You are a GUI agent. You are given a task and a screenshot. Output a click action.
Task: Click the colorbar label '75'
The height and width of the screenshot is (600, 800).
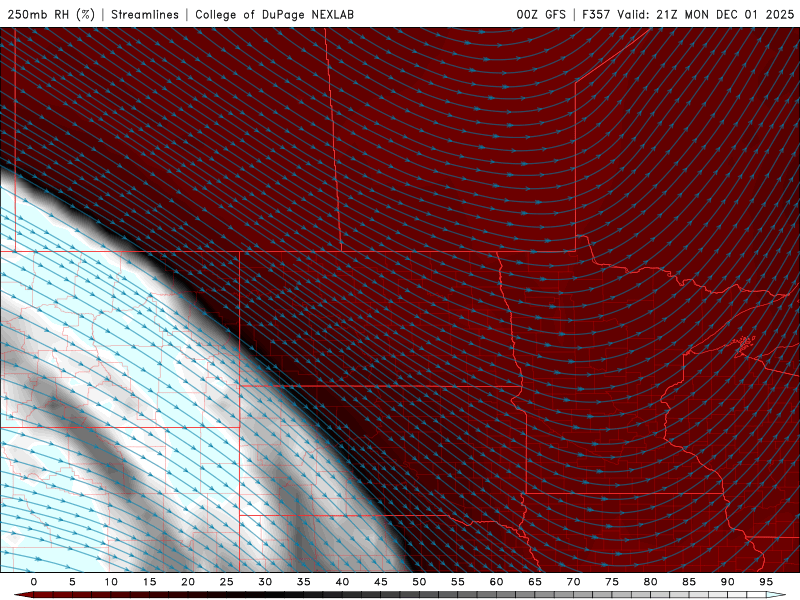[x=612, y=582]
